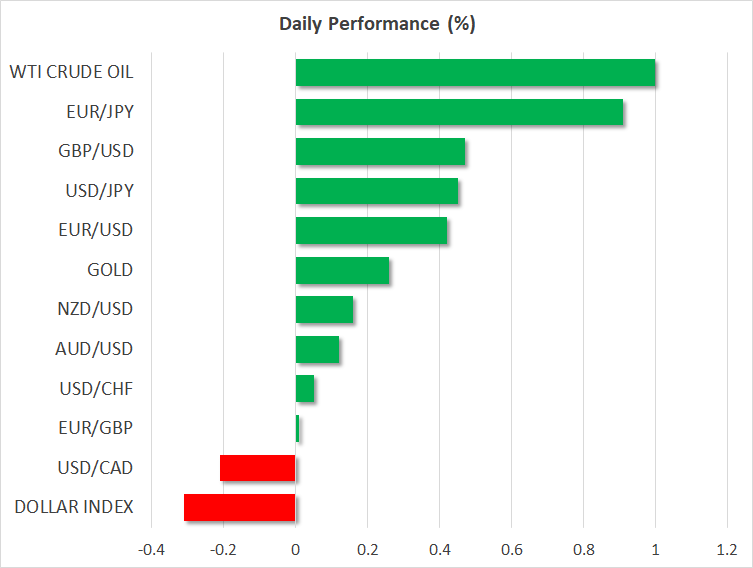The image size is (753, 568).
Task: Select the AUD/USD bar
Action: pos(317,349)
